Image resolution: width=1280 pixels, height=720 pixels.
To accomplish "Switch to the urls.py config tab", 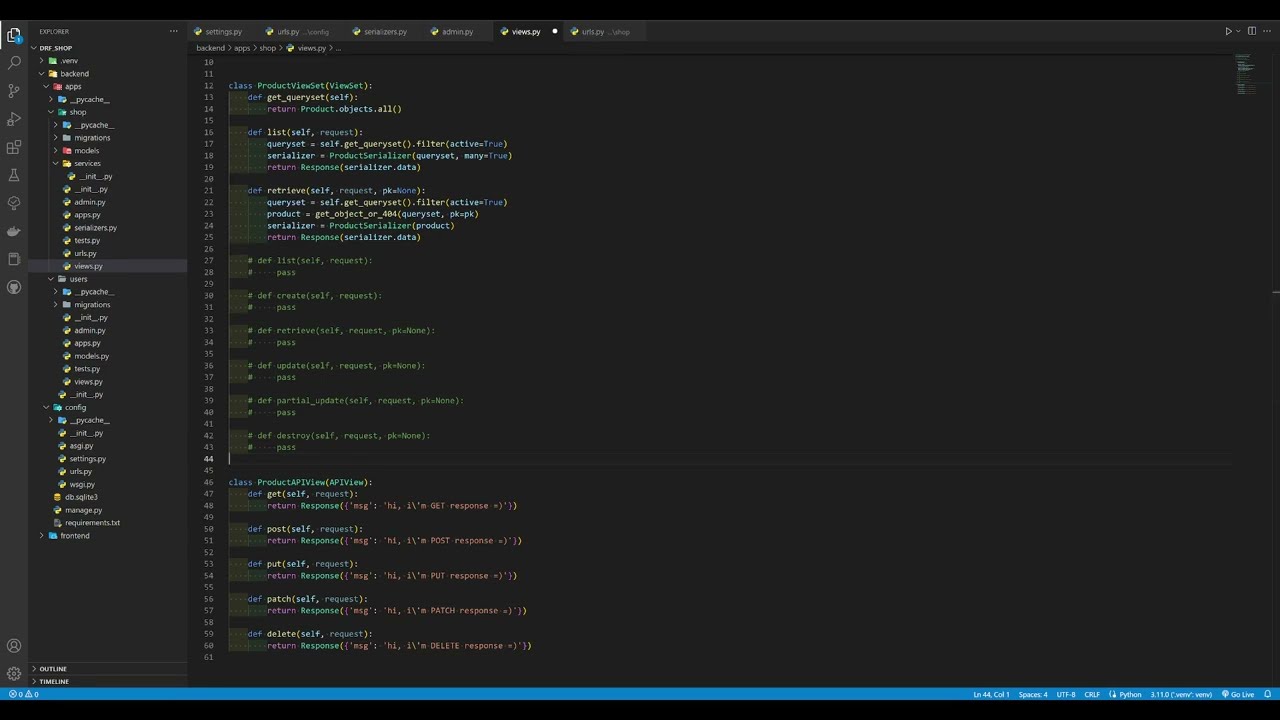I will point(303,31).
